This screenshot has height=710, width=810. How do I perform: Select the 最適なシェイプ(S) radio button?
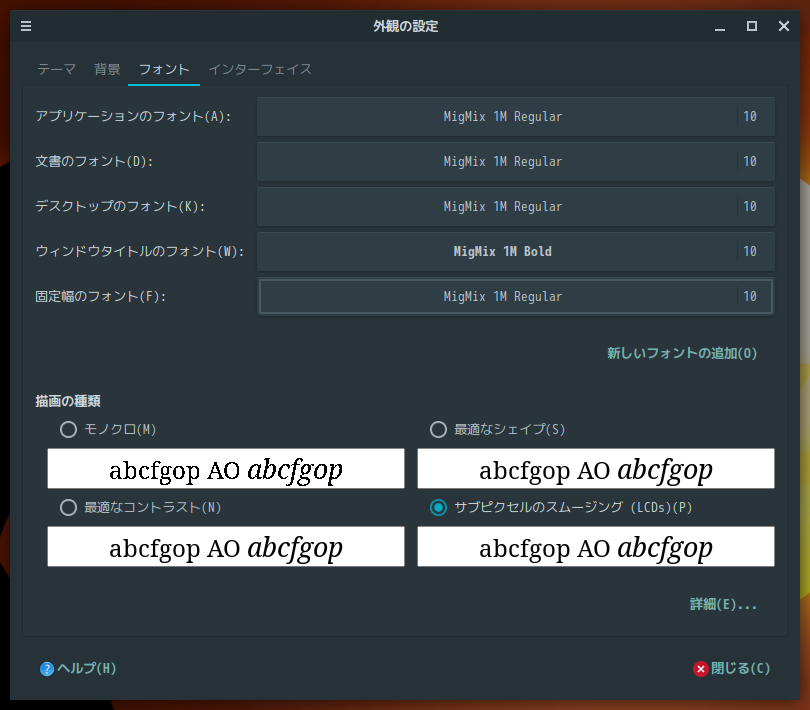438,429
